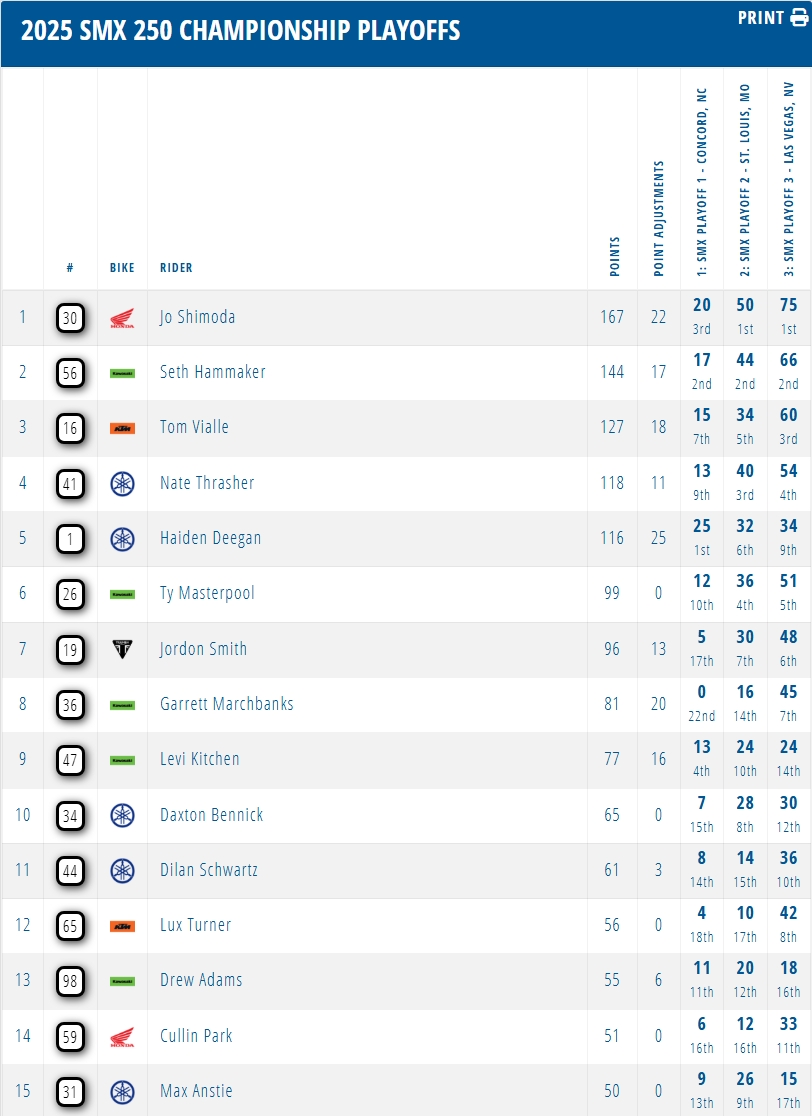Select the Point Adjustments column header

(x=658, y=218)
